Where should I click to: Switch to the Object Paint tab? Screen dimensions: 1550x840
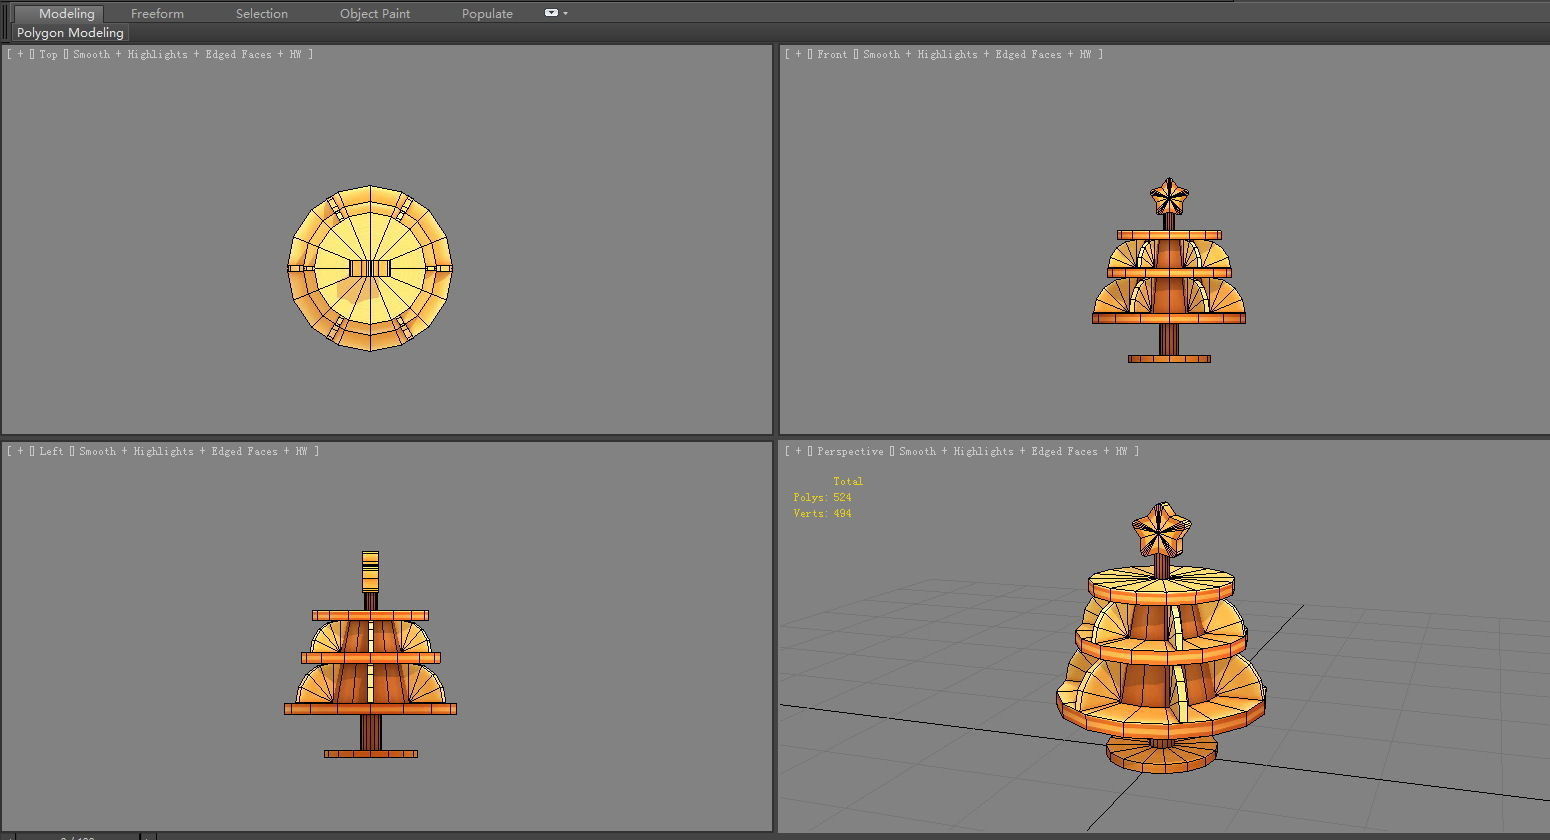click(375, 13)
